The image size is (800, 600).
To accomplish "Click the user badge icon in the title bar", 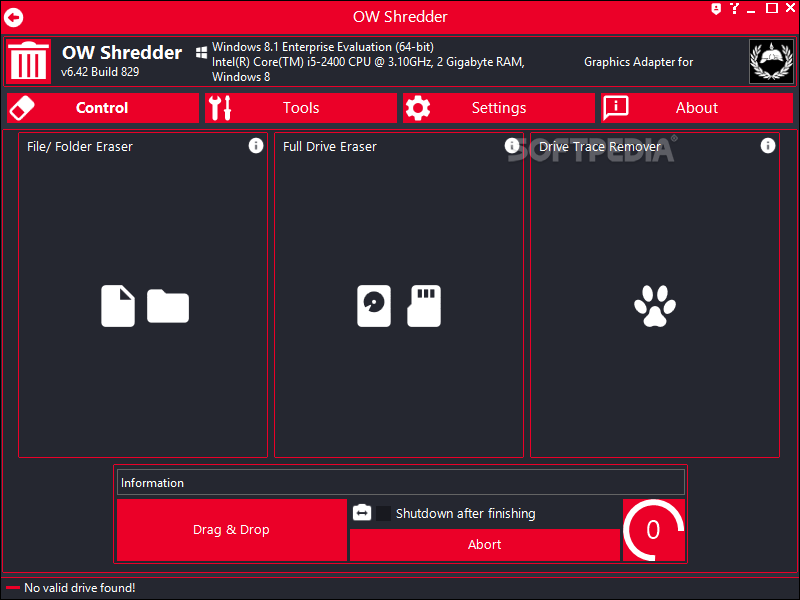I will point(716,9).
